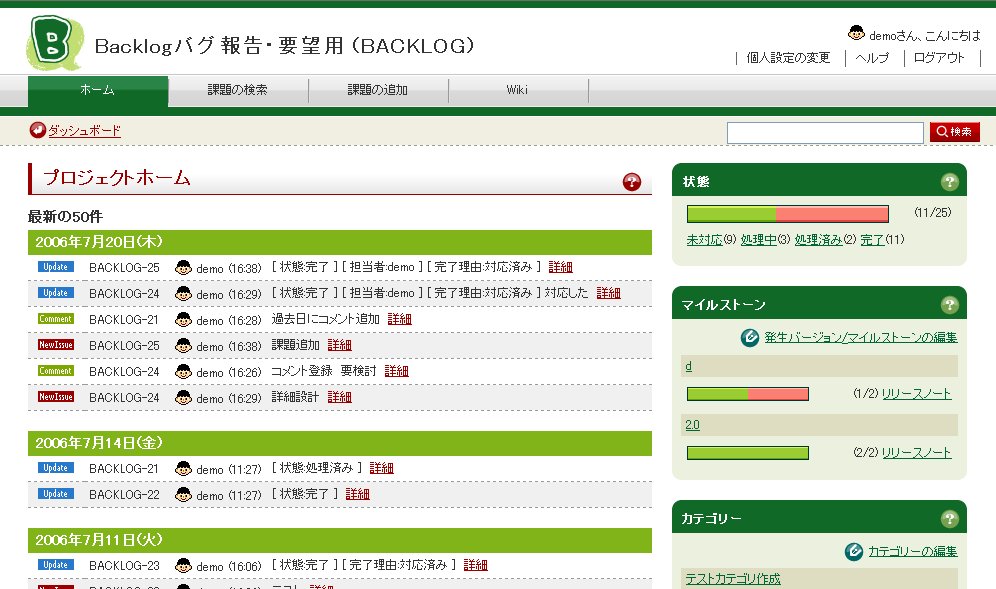Click the Backlog green B logo
This screenshot has width=996, height=589.
click(55, 42)
